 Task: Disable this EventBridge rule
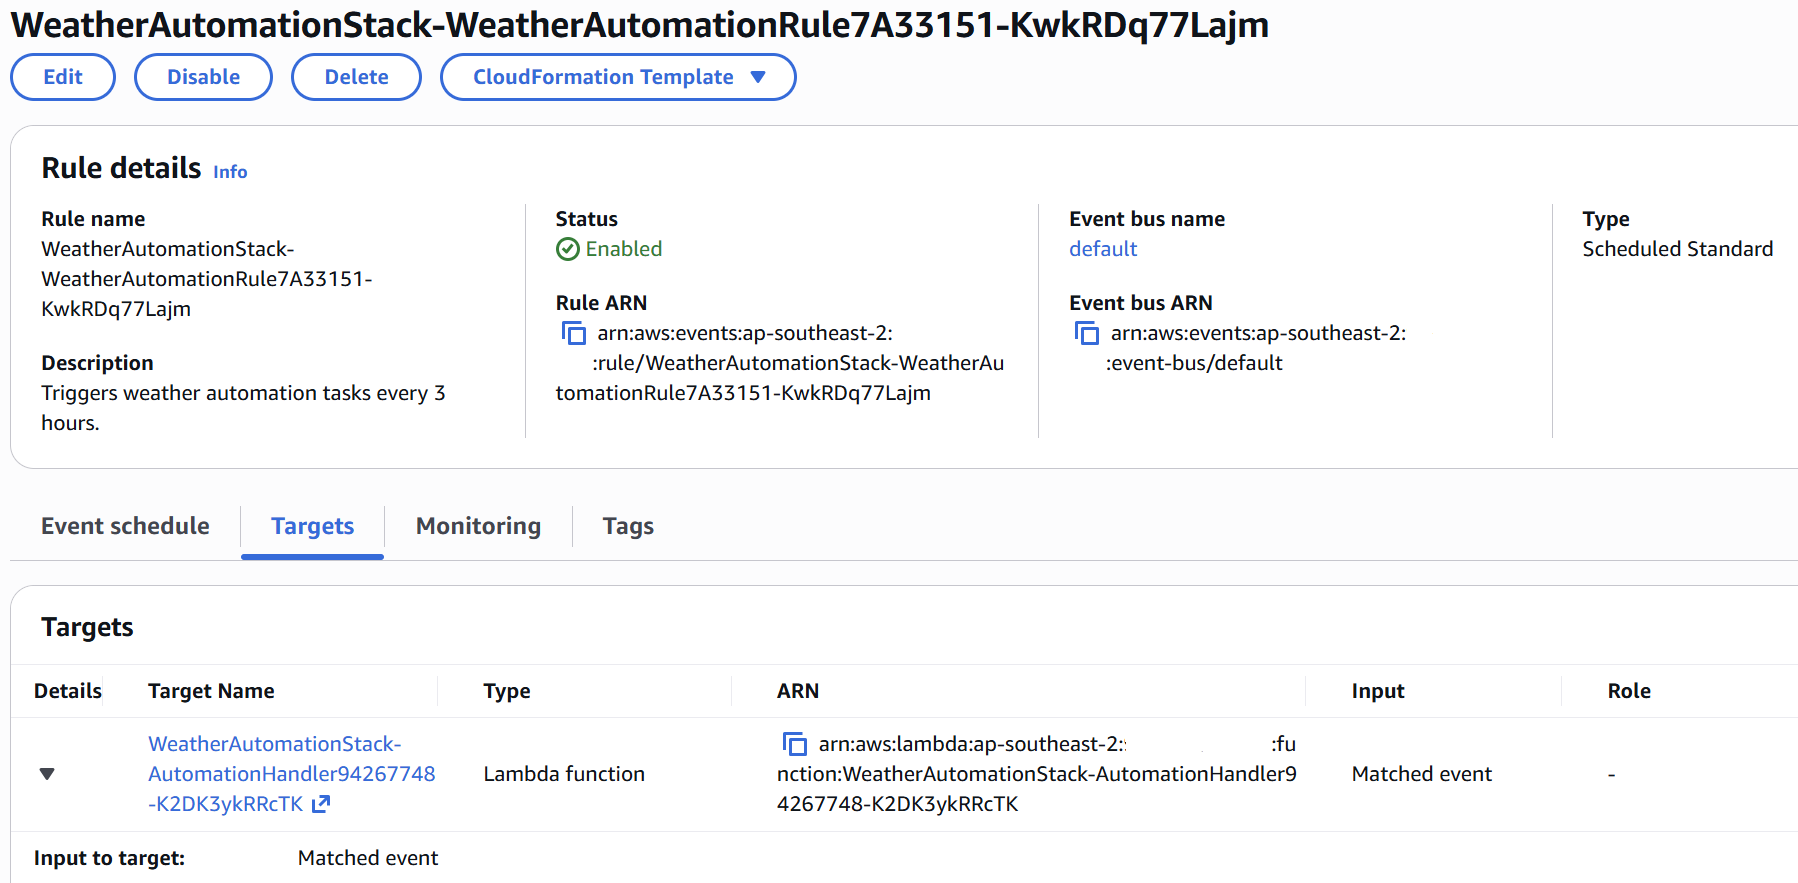[x=203, y=77]
